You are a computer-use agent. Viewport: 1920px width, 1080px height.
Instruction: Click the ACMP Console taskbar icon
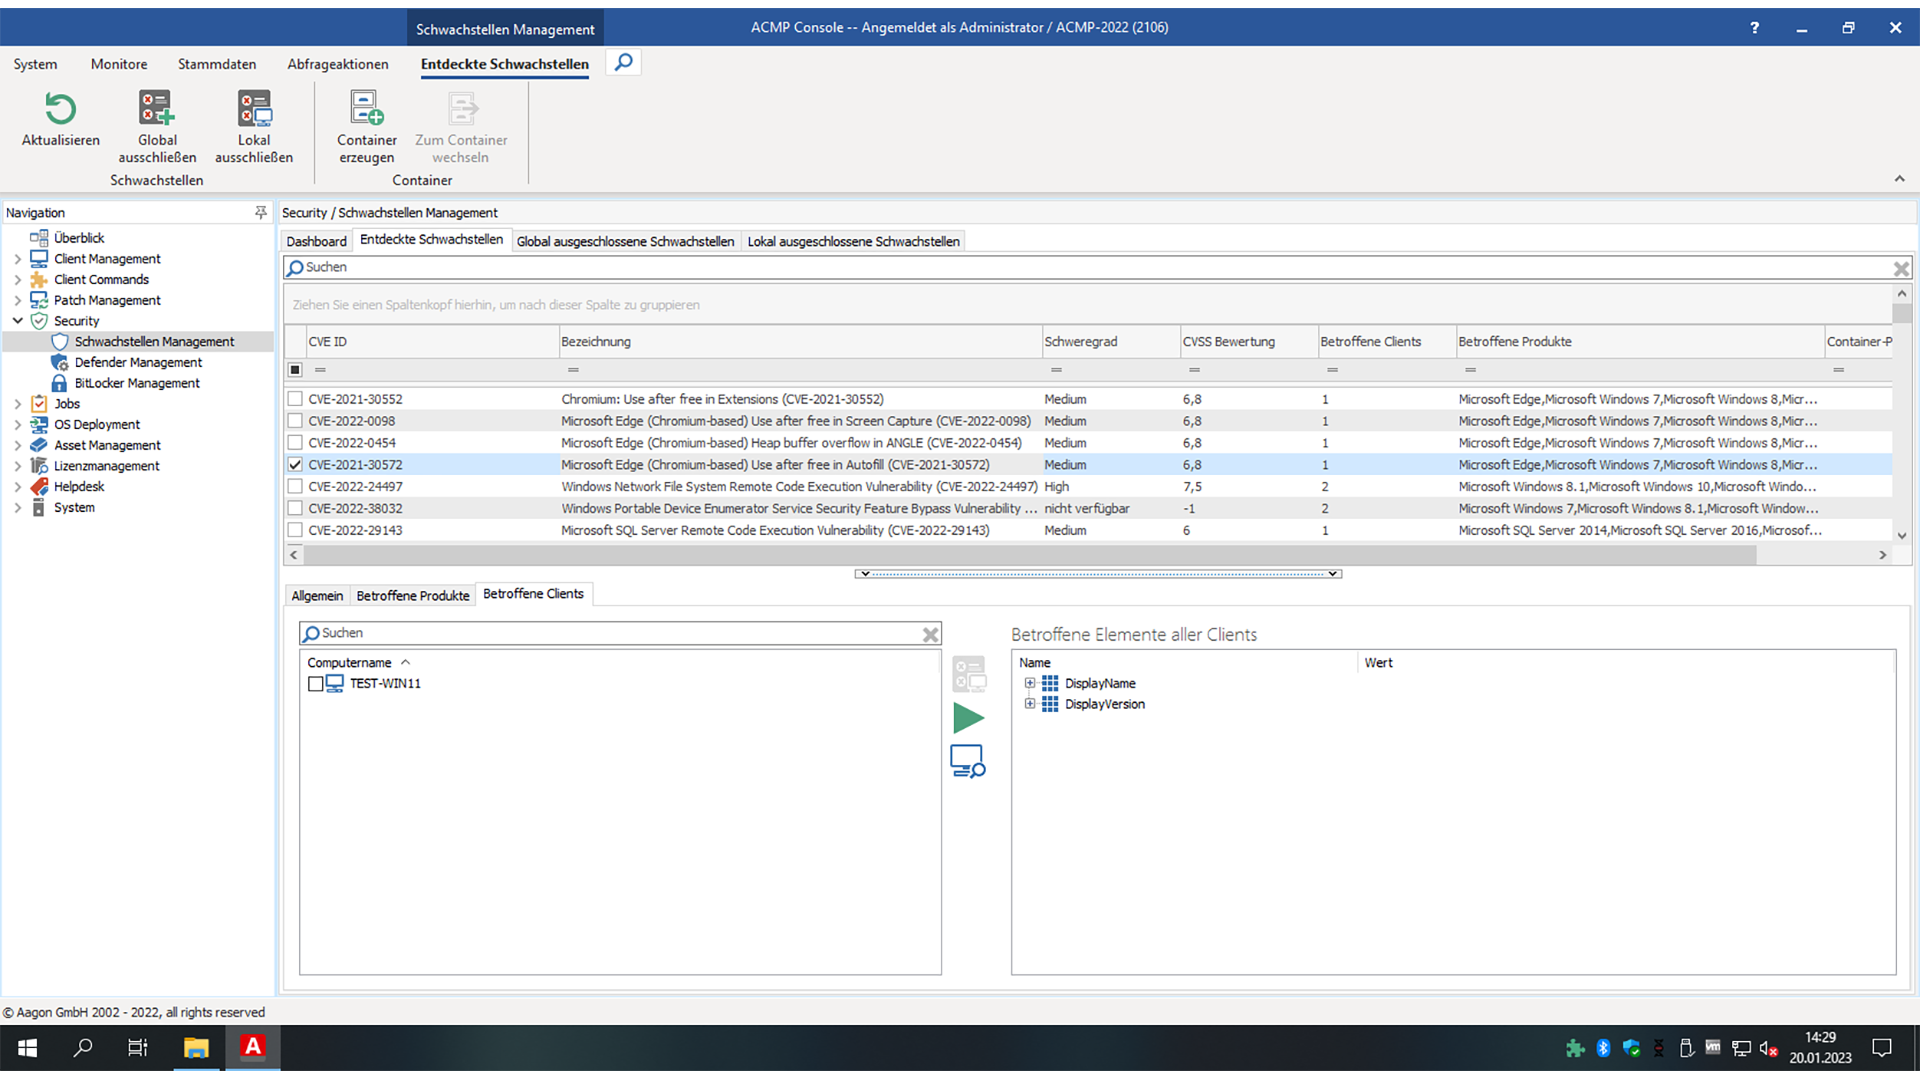point(253,1048)
